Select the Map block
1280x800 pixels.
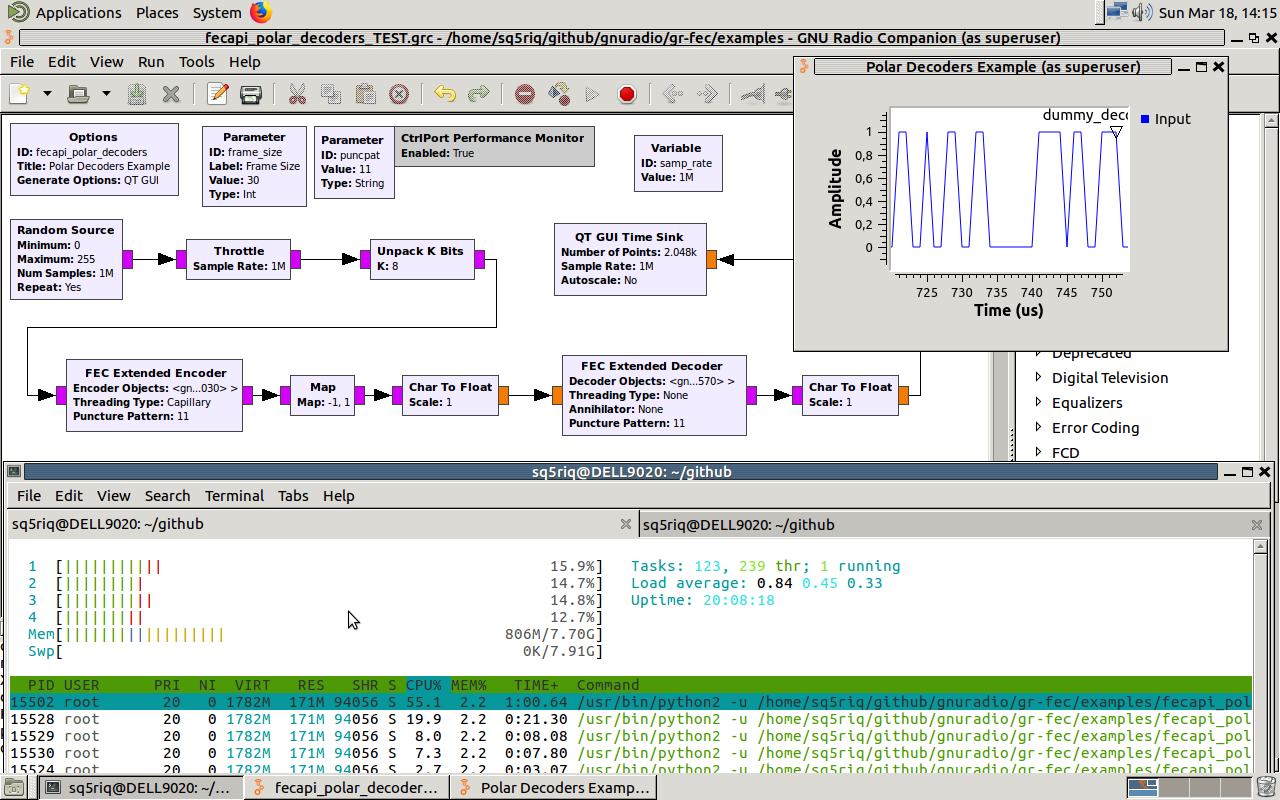(322, 395)
